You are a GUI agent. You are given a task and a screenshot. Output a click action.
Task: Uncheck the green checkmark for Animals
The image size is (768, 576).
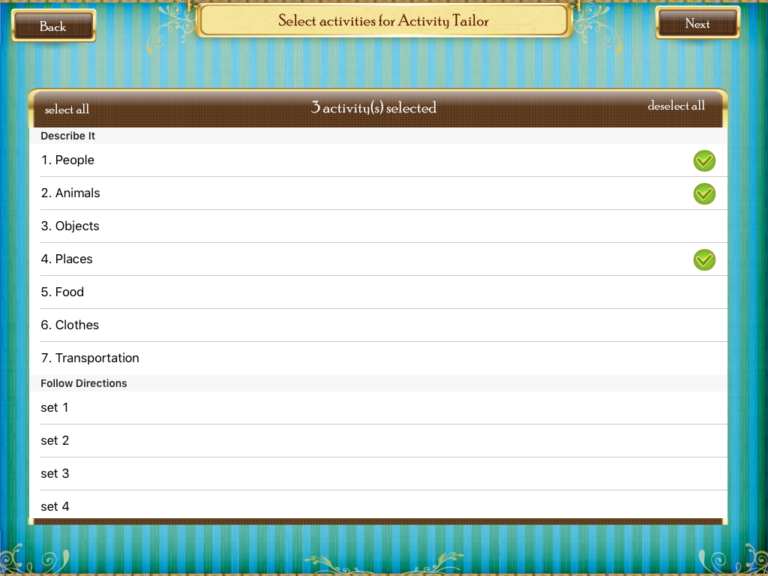point(704,193)
